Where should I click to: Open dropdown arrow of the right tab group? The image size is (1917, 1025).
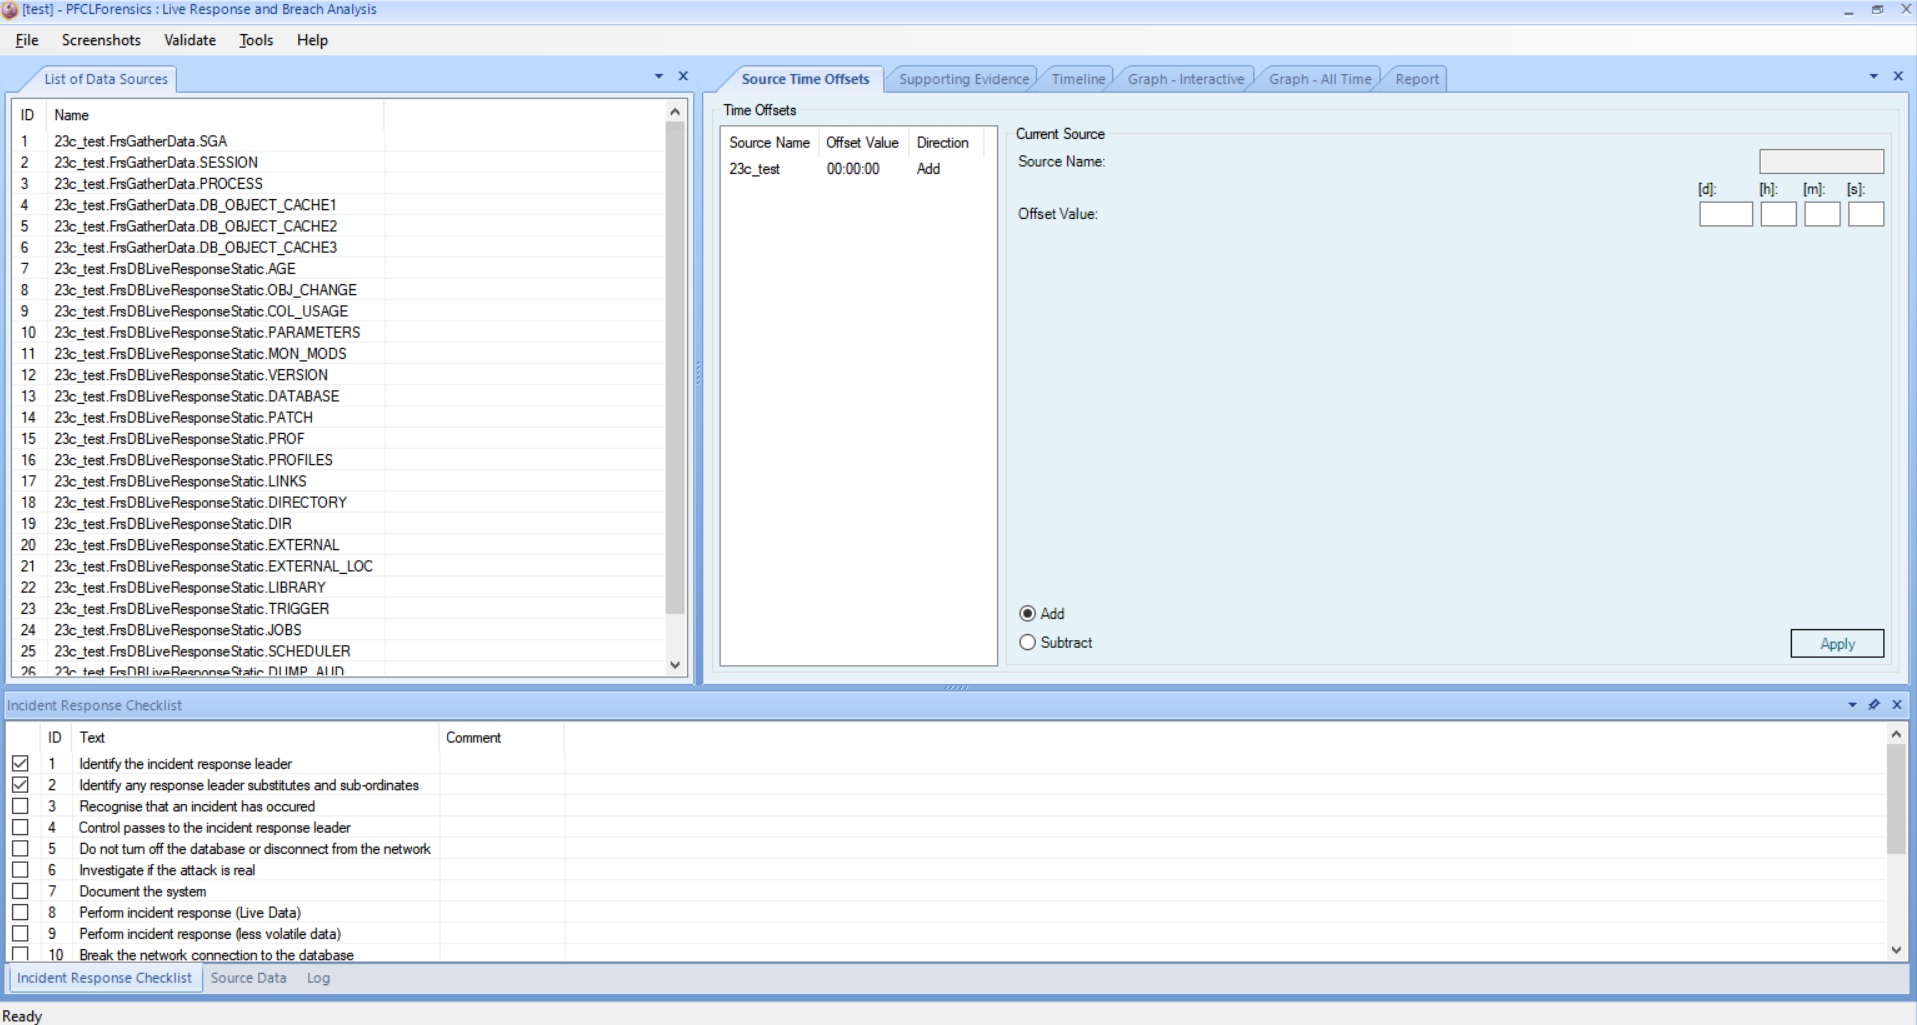click(x=1874, y=76)
